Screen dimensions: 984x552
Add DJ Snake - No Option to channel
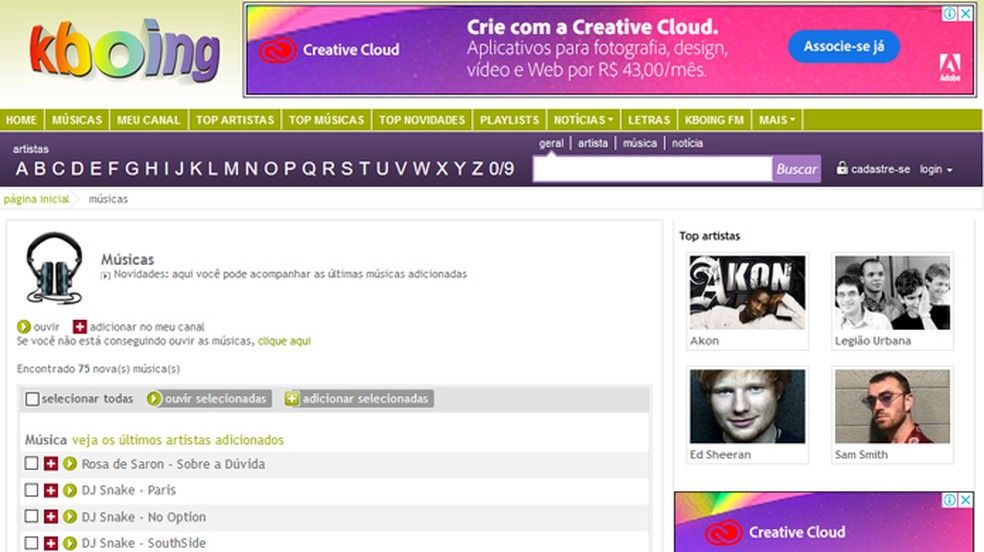pos(51,516)
